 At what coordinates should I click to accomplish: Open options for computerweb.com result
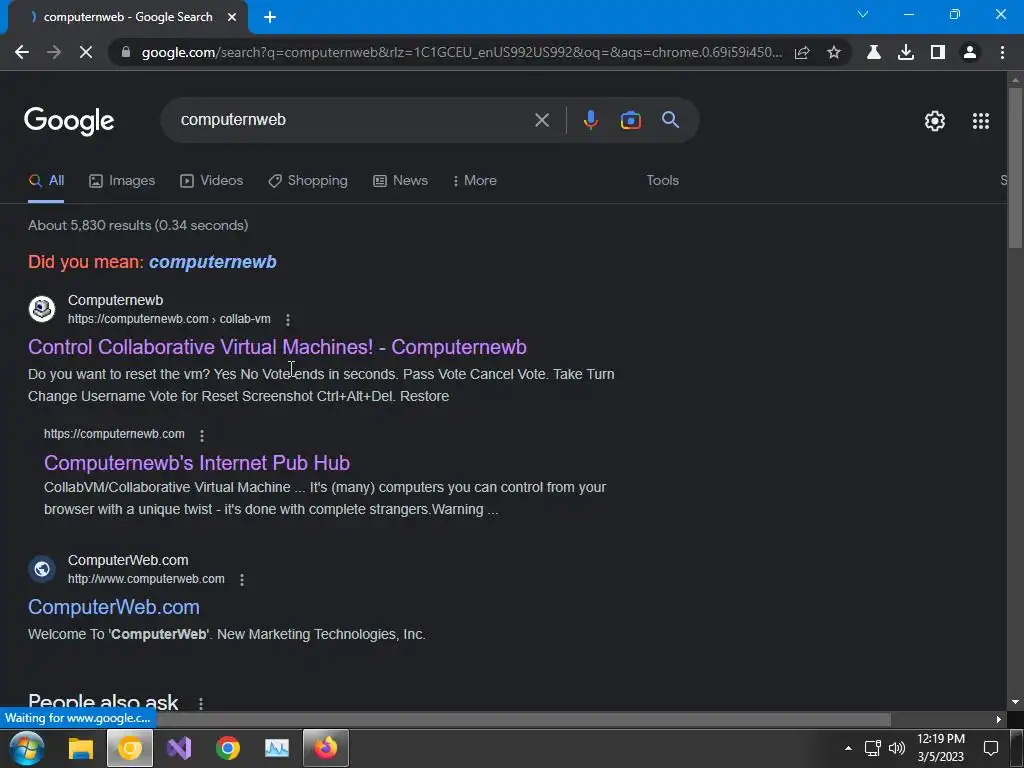[242, 579]
